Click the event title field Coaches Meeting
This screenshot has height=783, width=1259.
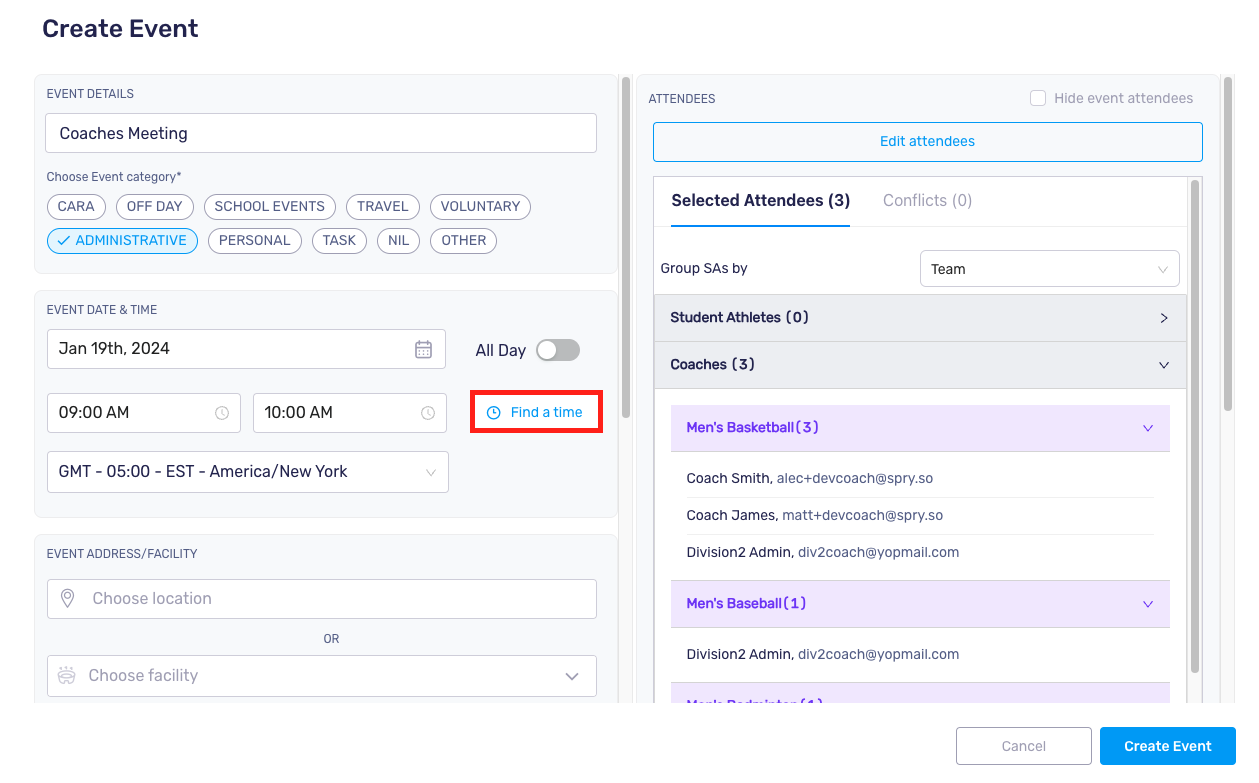[x=322, y=133]
